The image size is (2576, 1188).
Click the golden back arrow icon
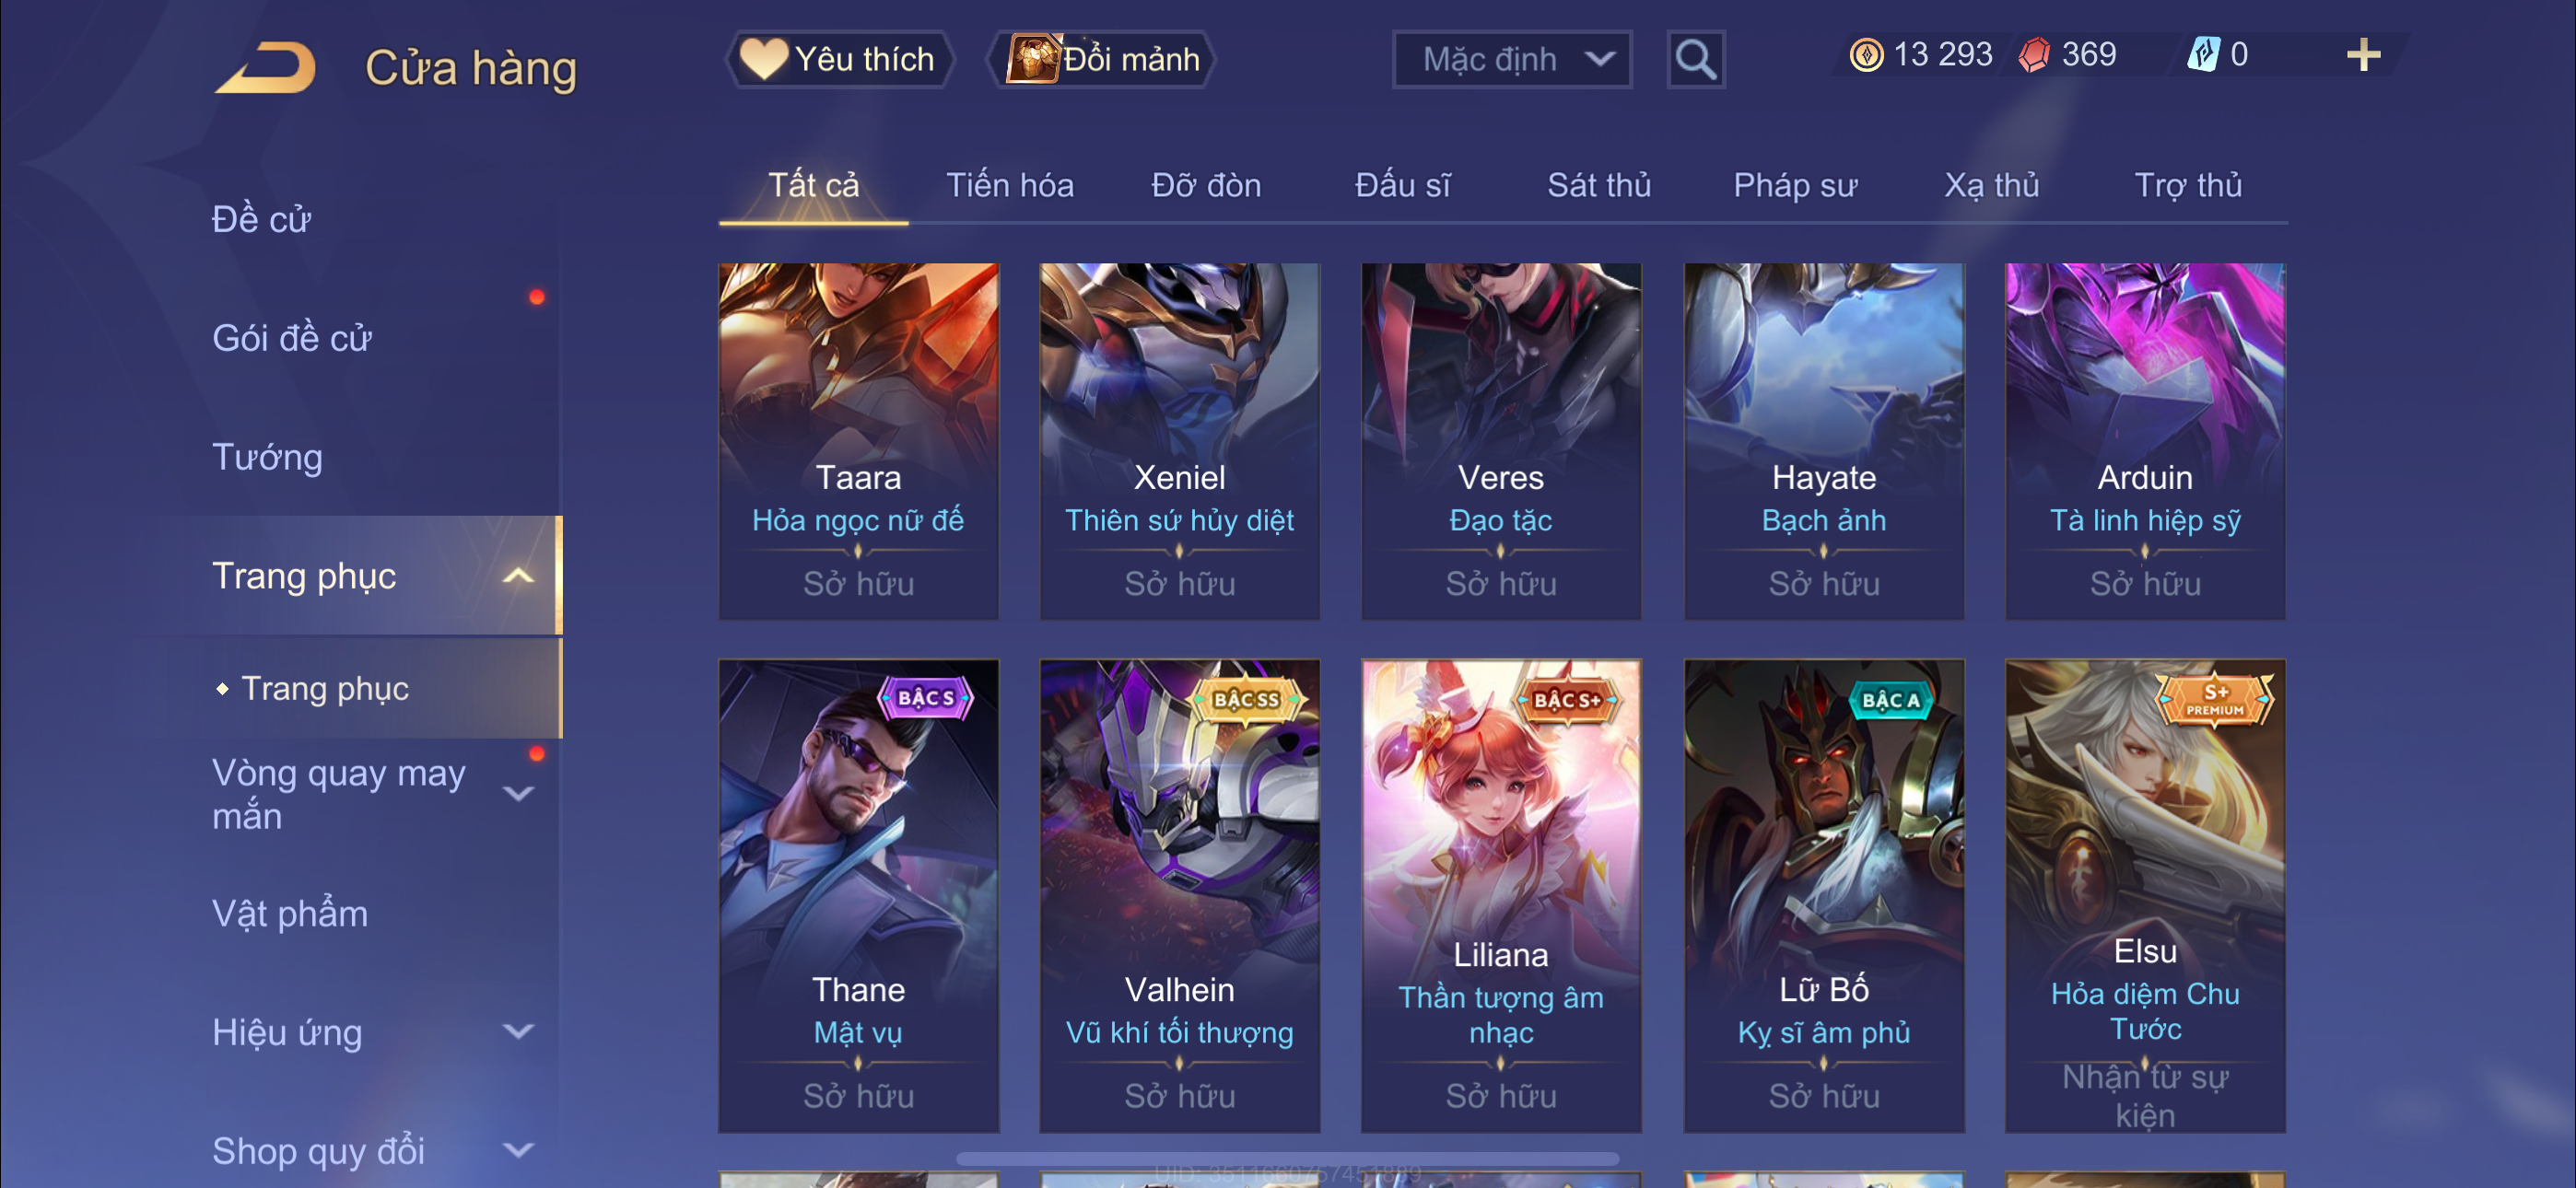[266, 67]
